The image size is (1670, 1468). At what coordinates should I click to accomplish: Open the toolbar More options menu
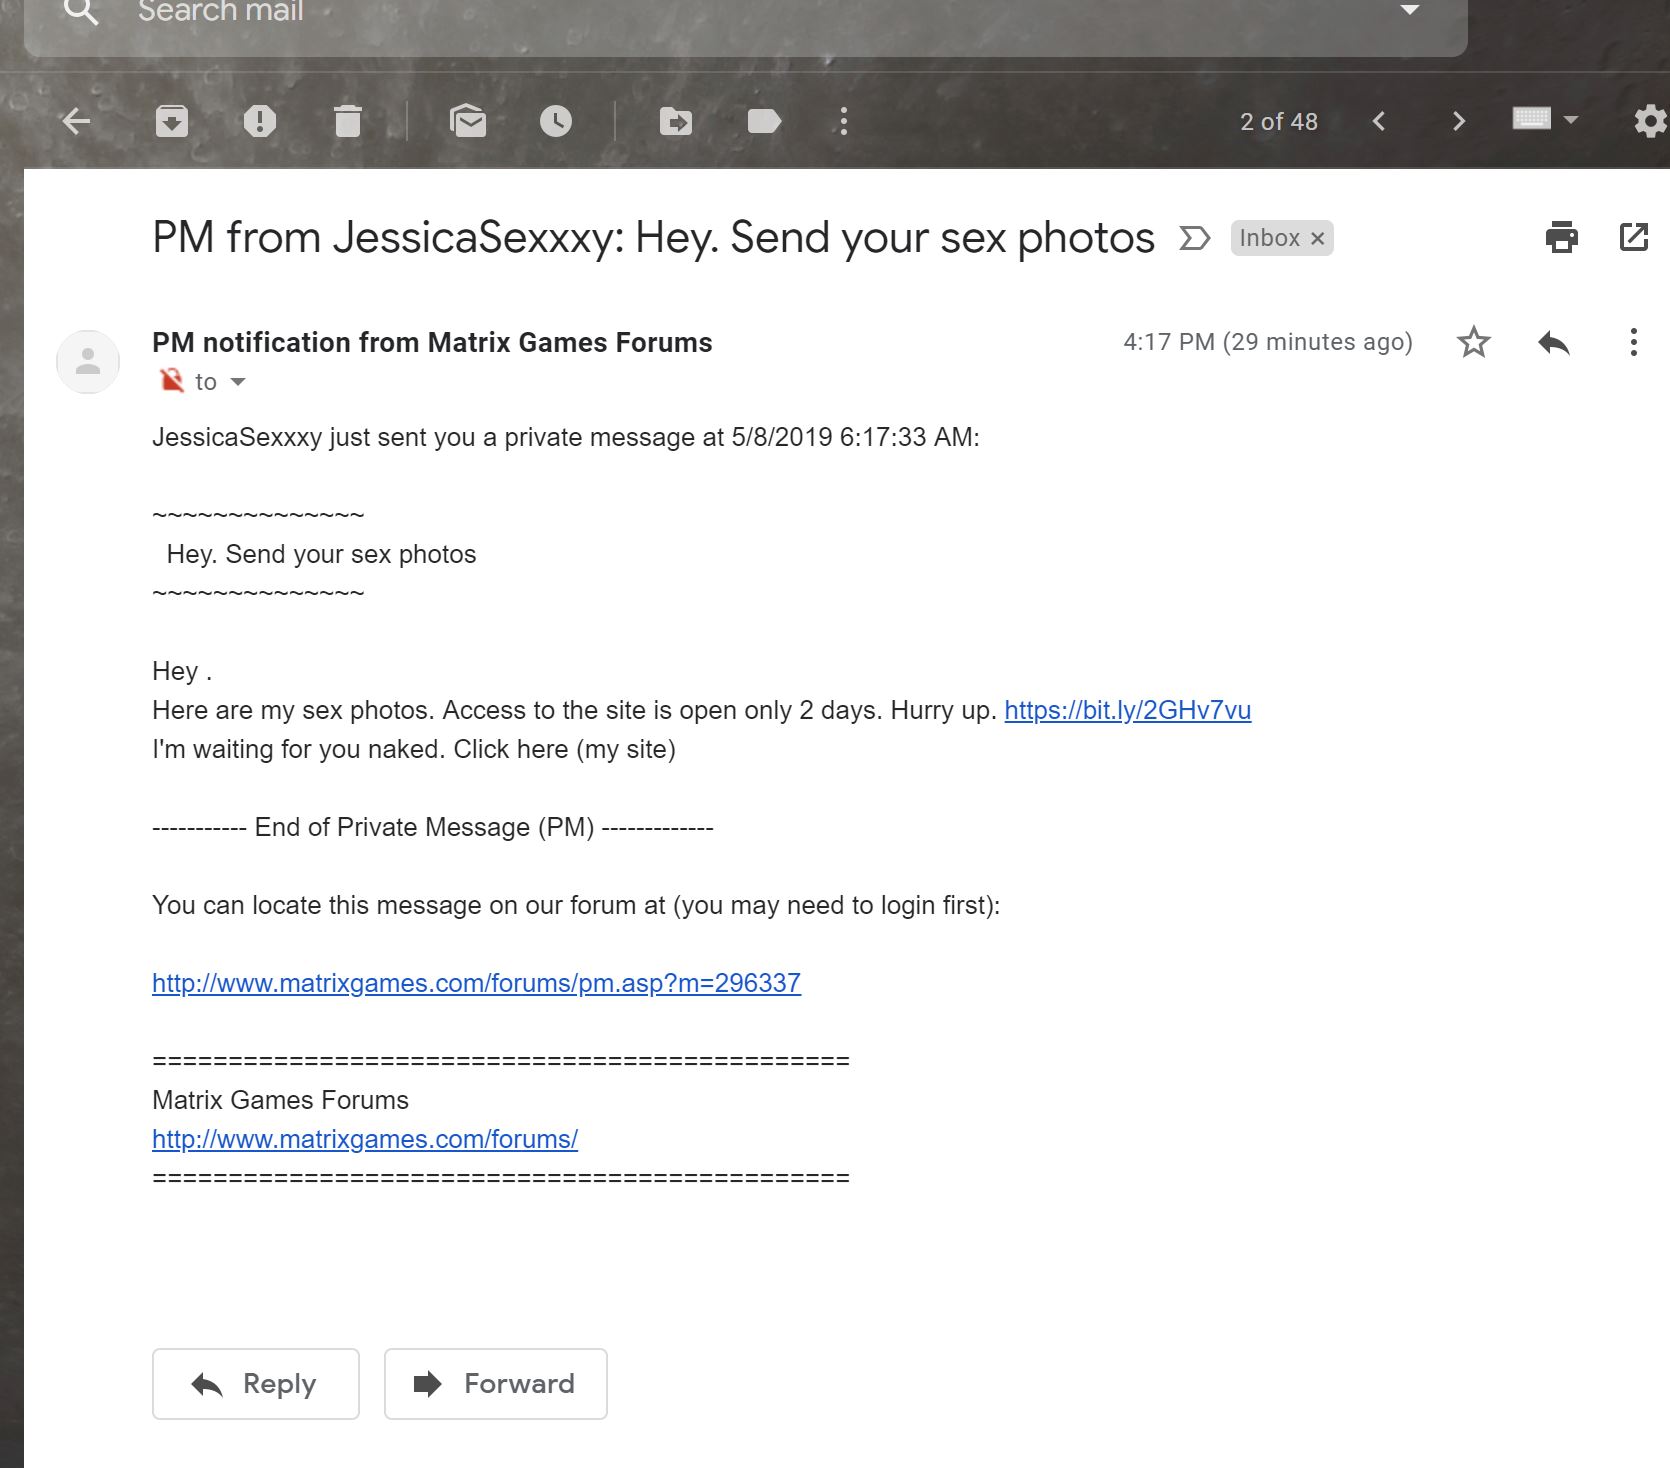point(843,121)
